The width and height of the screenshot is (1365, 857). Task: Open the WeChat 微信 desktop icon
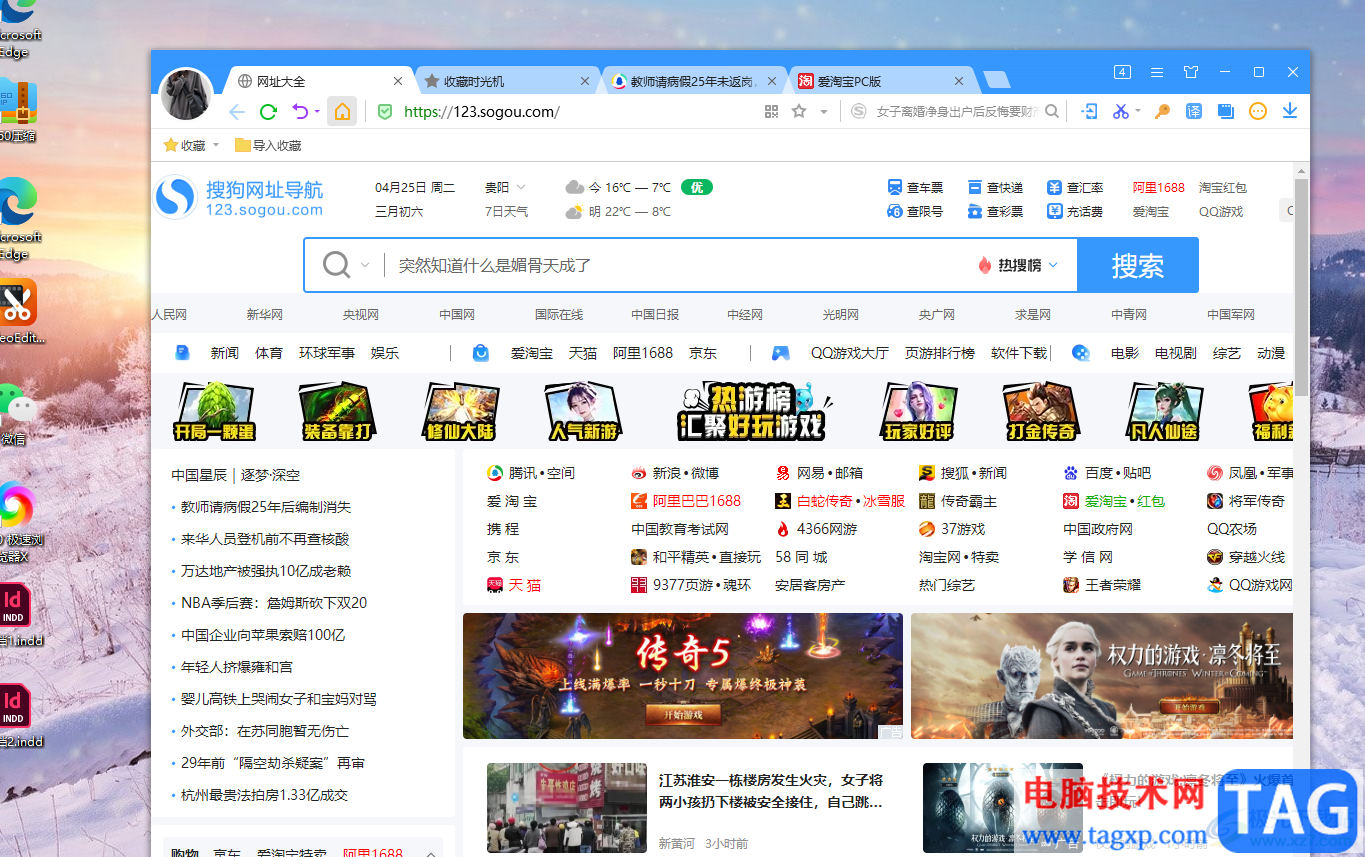(x=18, y=412)
